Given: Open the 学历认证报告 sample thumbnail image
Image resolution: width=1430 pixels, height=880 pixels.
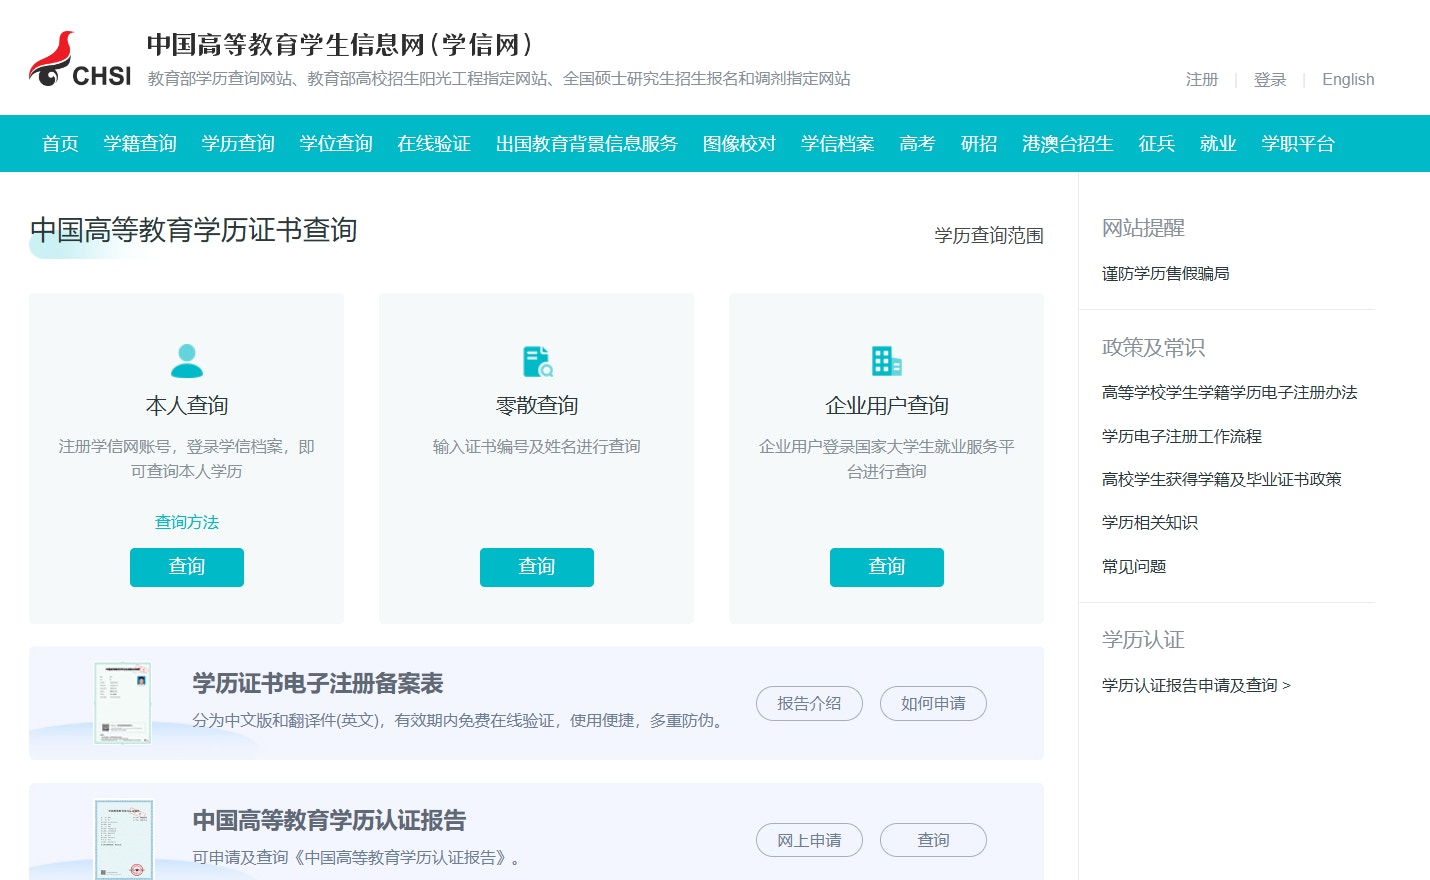Looking at the screenshot, I should 124,839.
